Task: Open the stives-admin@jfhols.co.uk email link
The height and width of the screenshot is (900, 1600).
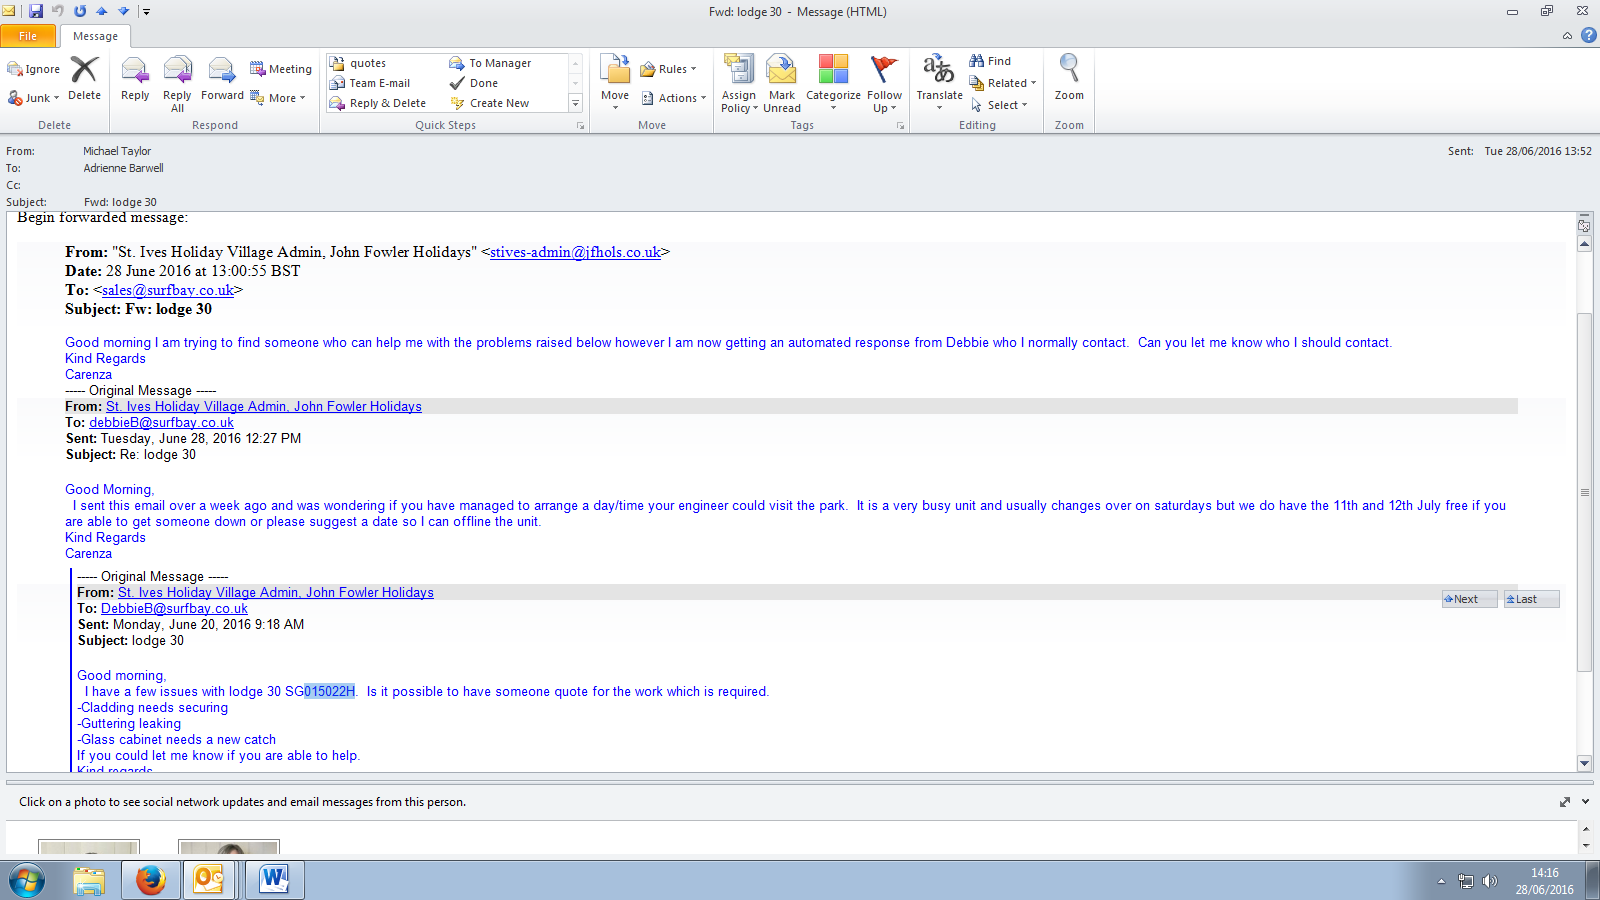Action: [575, 252]
